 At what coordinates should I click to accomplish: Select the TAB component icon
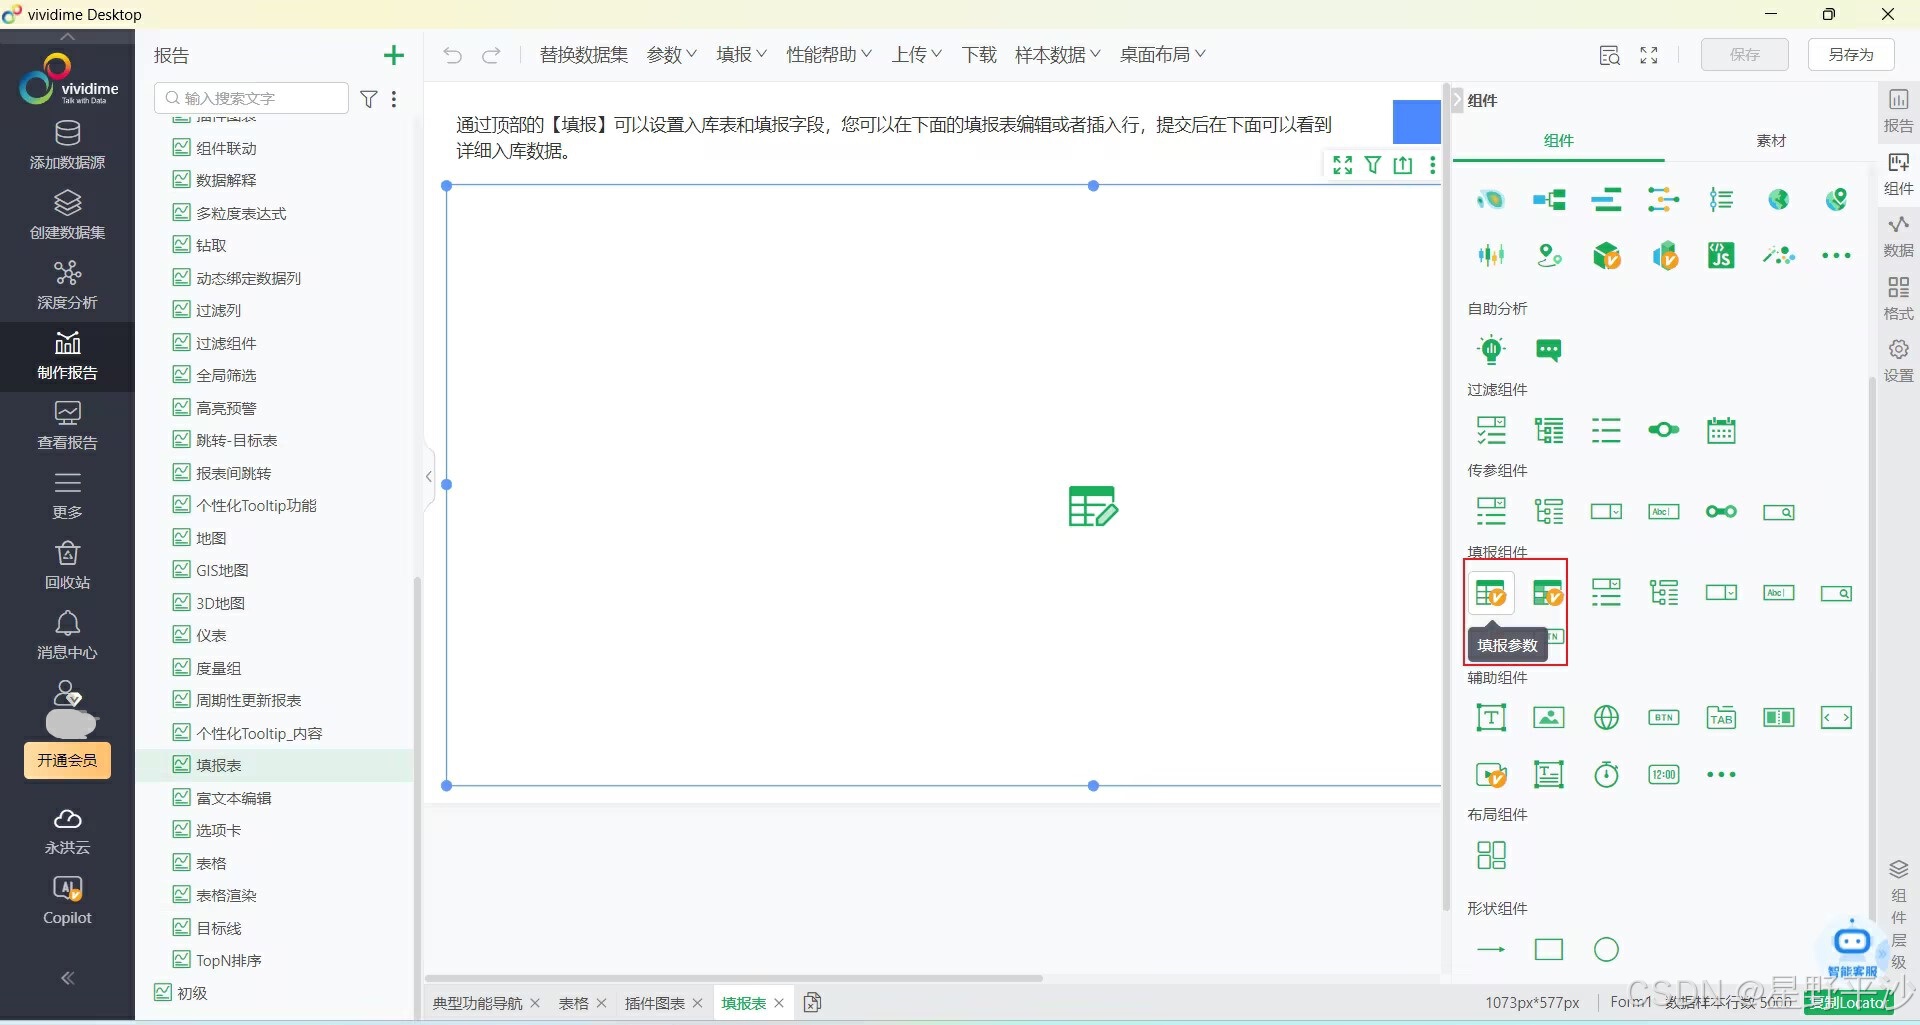click(x=1721, y=717)
